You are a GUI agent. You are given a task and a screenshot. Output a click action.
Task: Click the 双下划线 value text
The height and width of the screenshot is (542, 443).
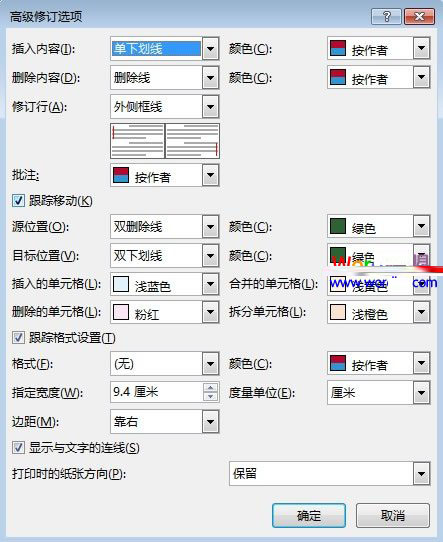138,256
